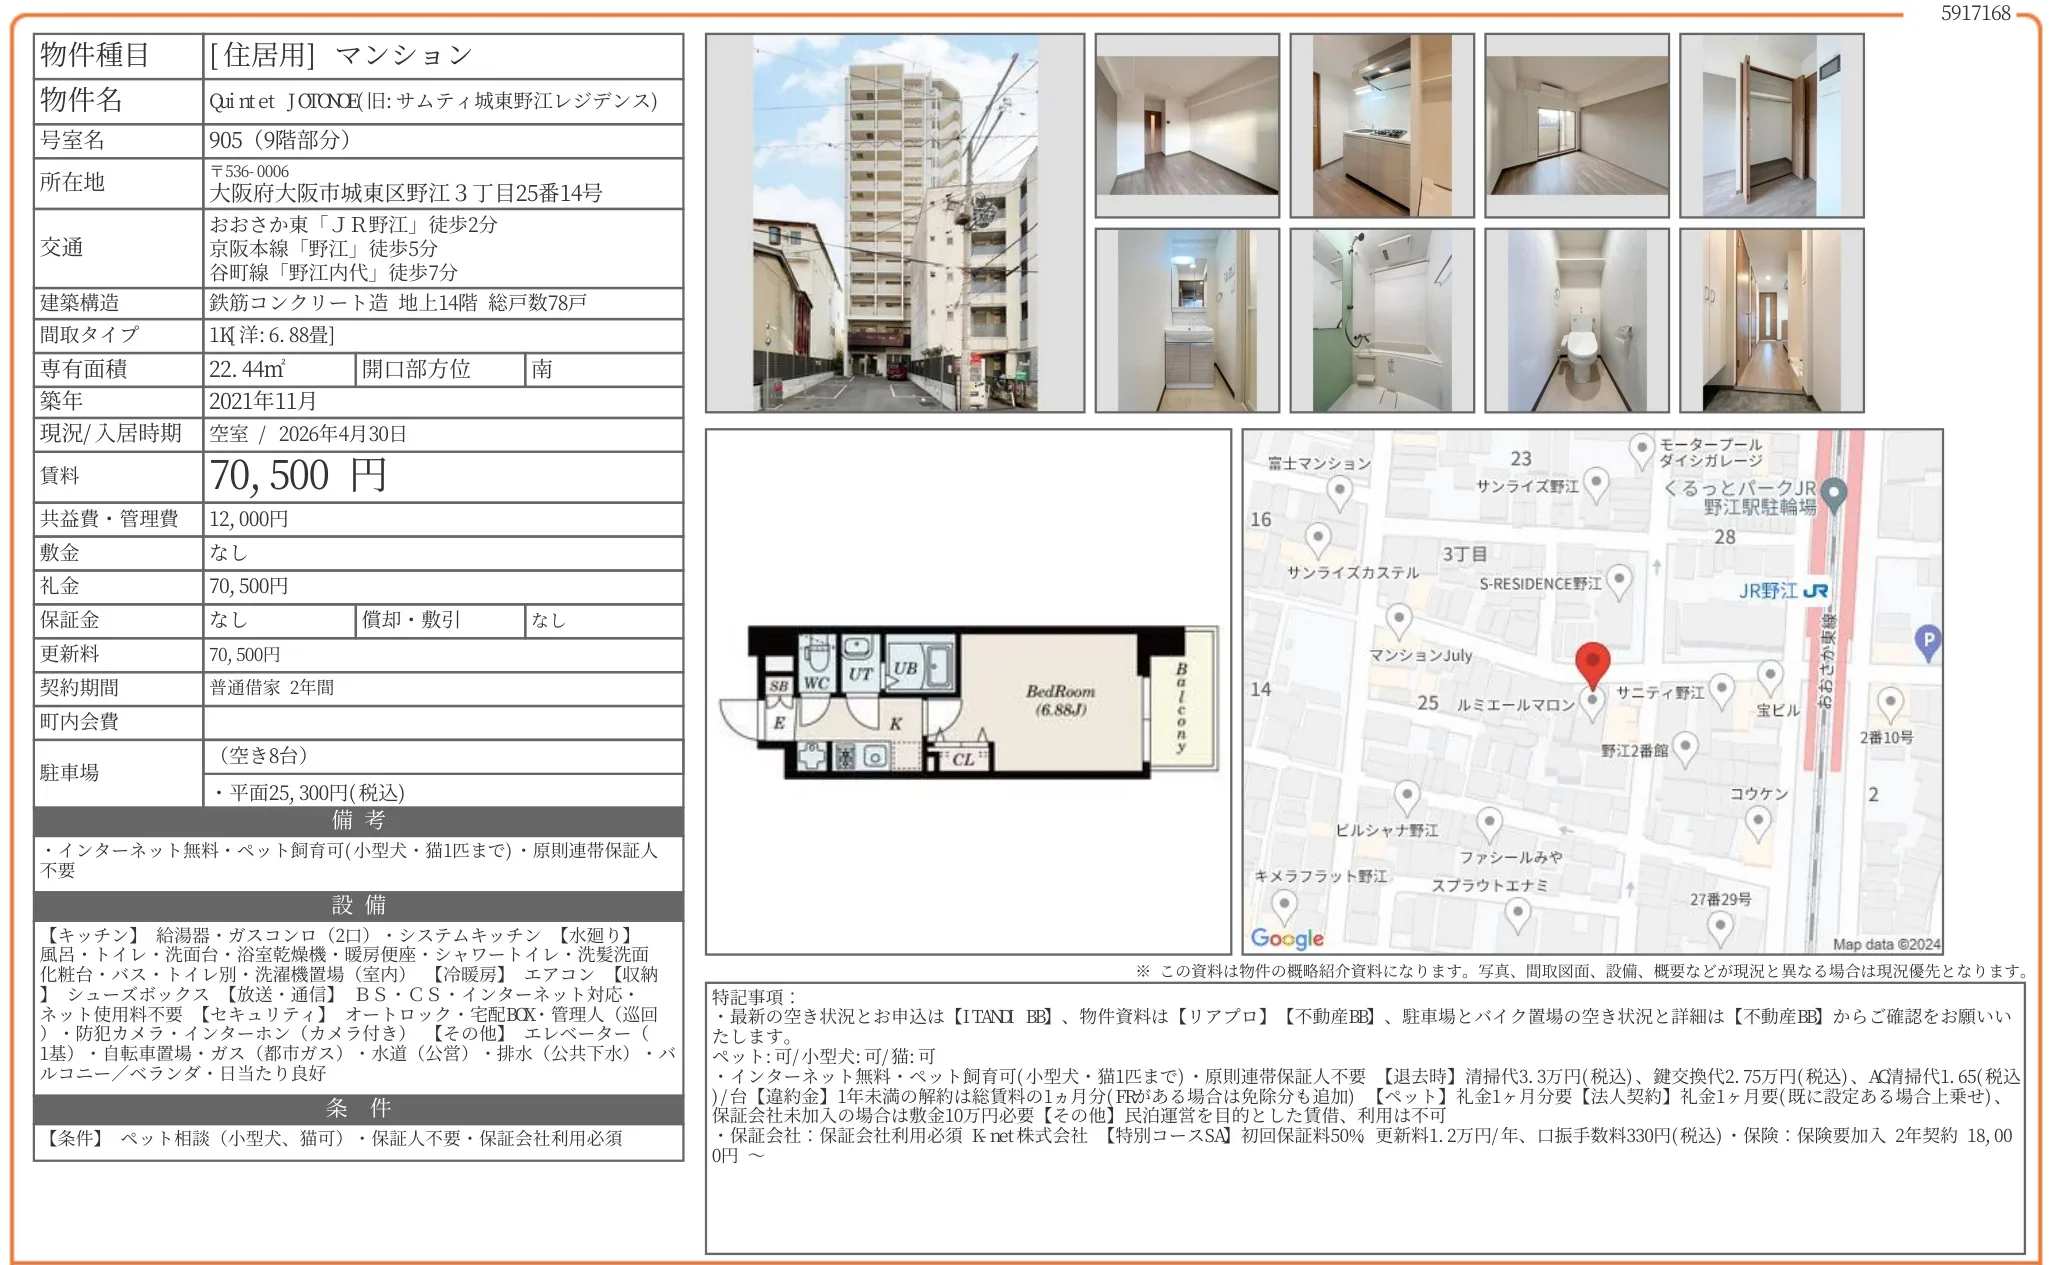Click the モータープール ダイシガレージ map marker

click(1641, 449)
